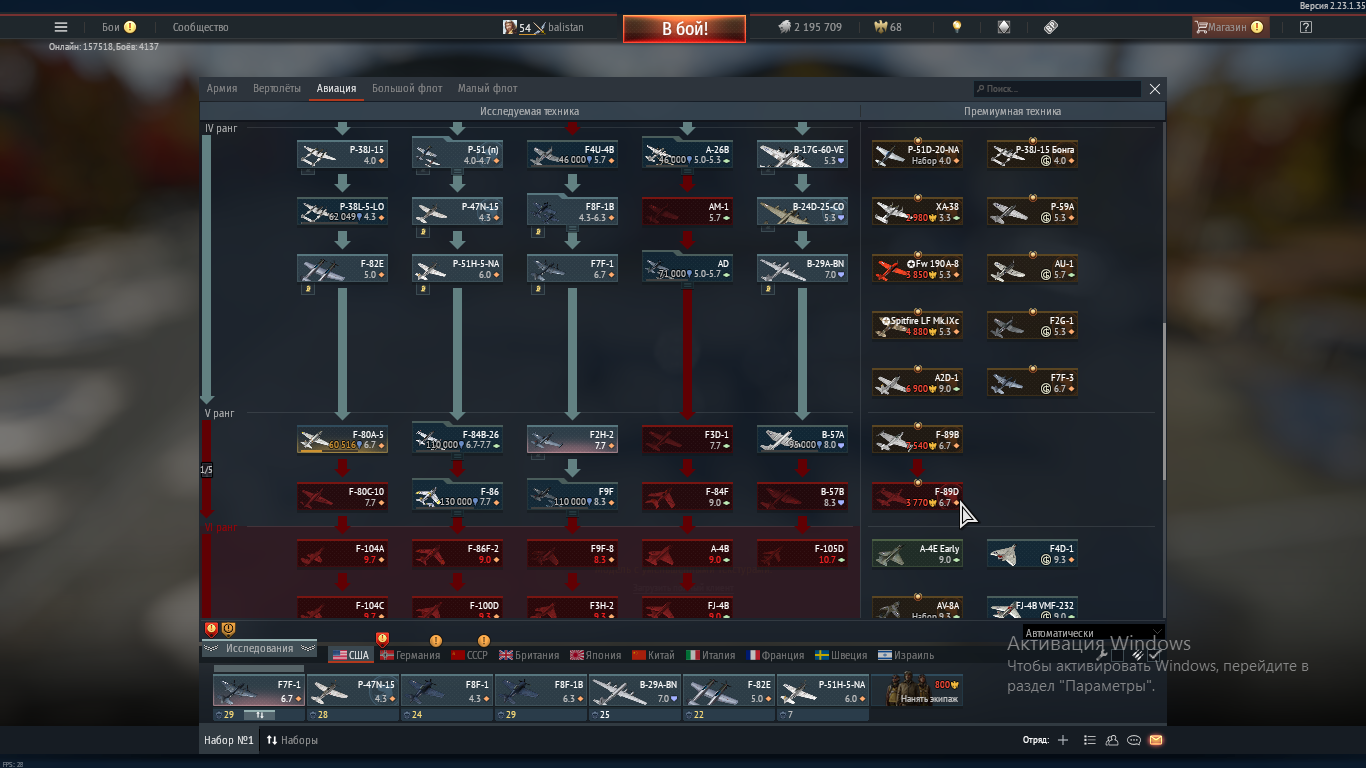Close the research tree with X icon
1366x768 pixels.
pos(1155,89)
